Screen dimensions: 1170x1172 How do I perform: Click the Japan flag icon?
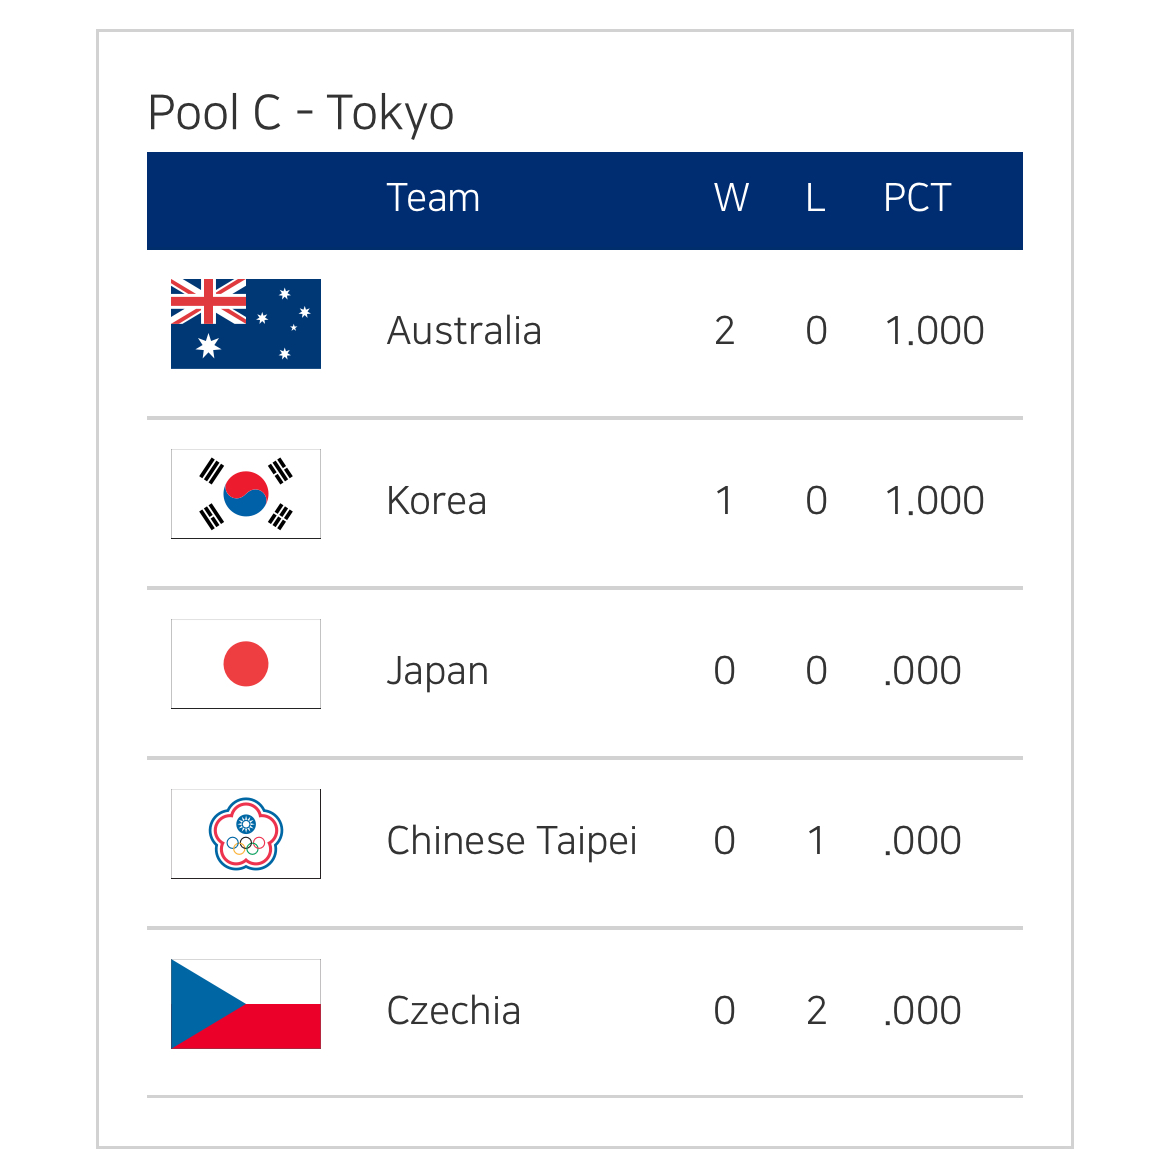(246, 664)
